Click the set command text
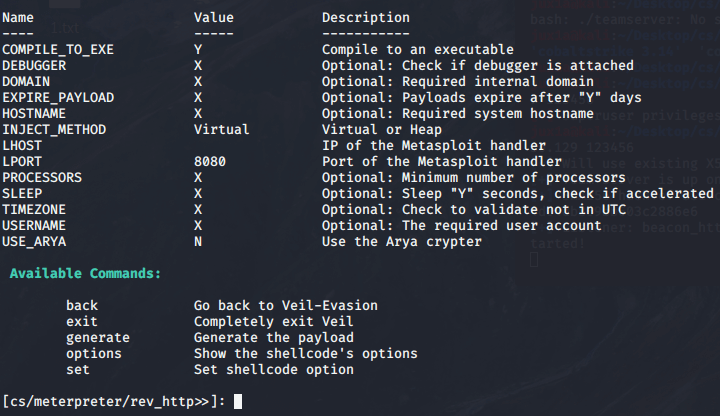Viewport: 720px width, 416px height. (78, 370)
